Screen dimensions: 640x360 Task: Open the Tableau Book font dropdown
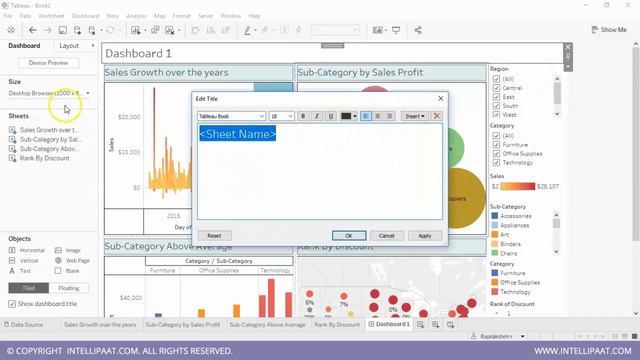point(231,116)
